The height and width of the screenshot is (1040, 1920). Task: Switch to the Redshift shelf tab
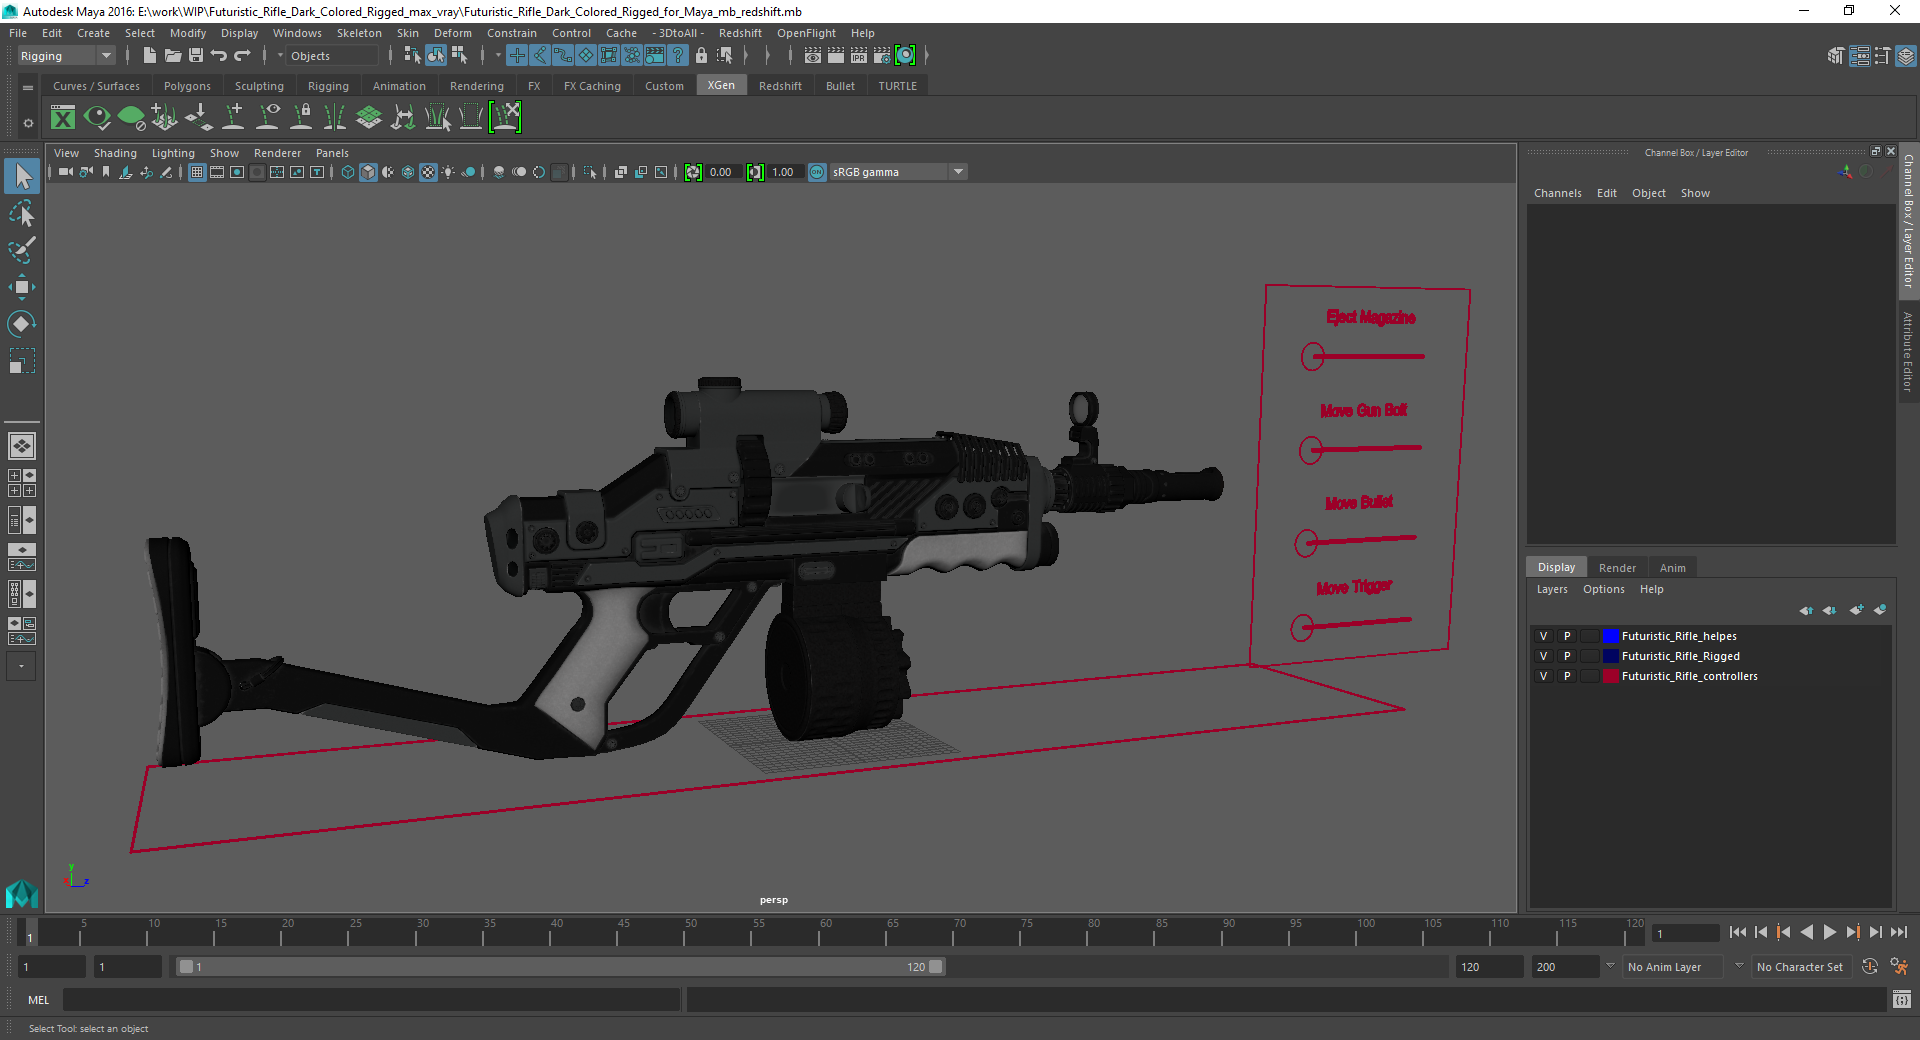tap(780, 86)
